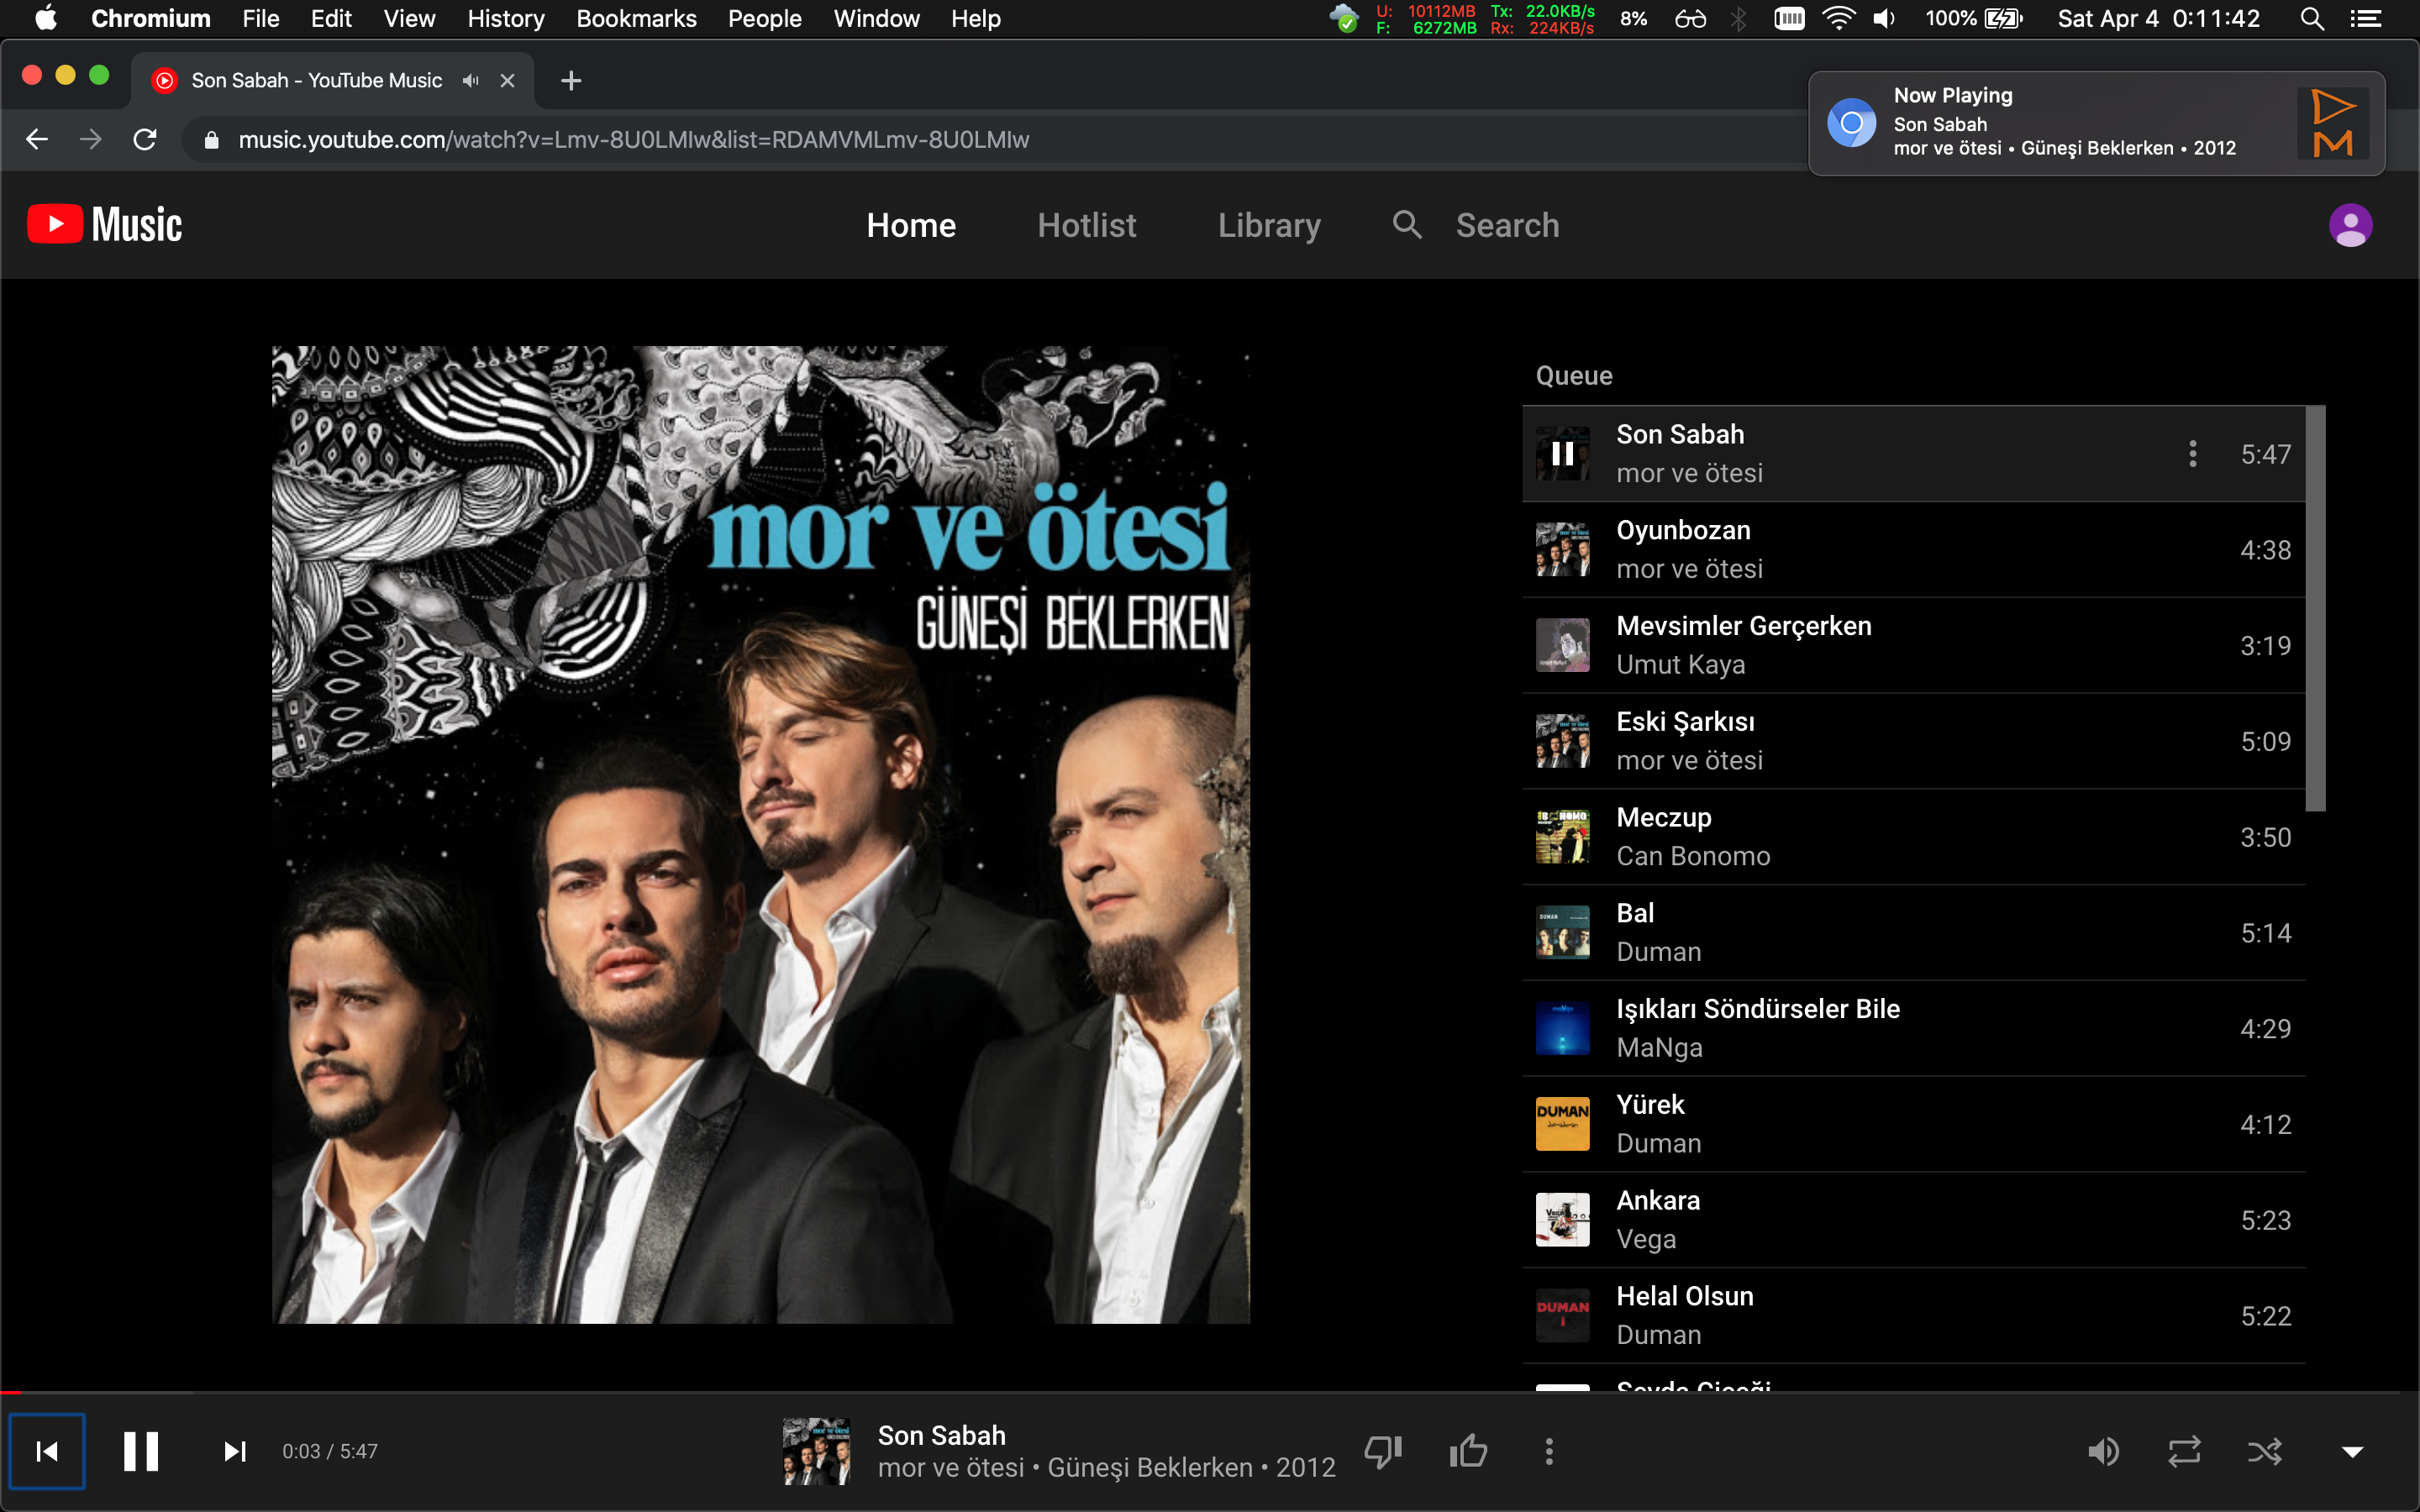Open the user account avatar
Viewport: 2420px width, 1512px height.
pos(2350,225)
